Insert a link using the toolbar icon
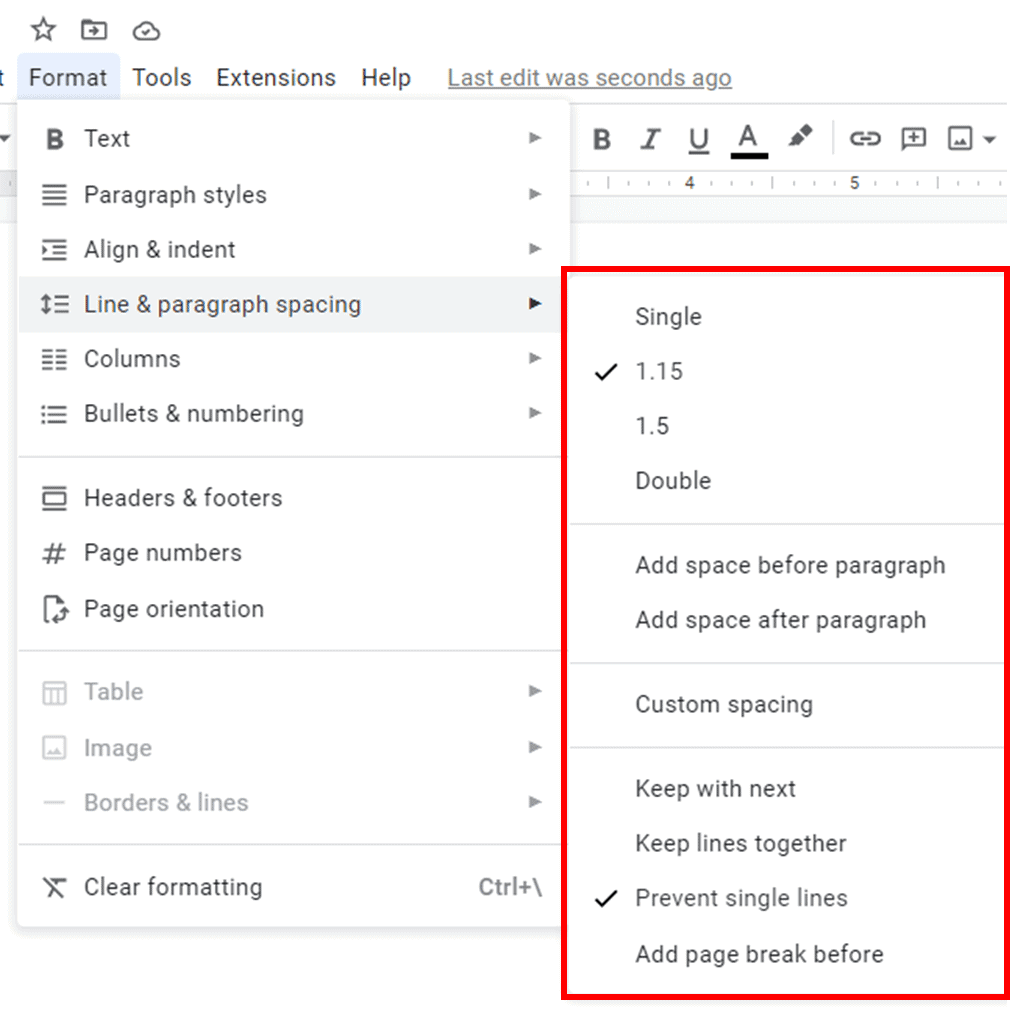 coord(866,139)
